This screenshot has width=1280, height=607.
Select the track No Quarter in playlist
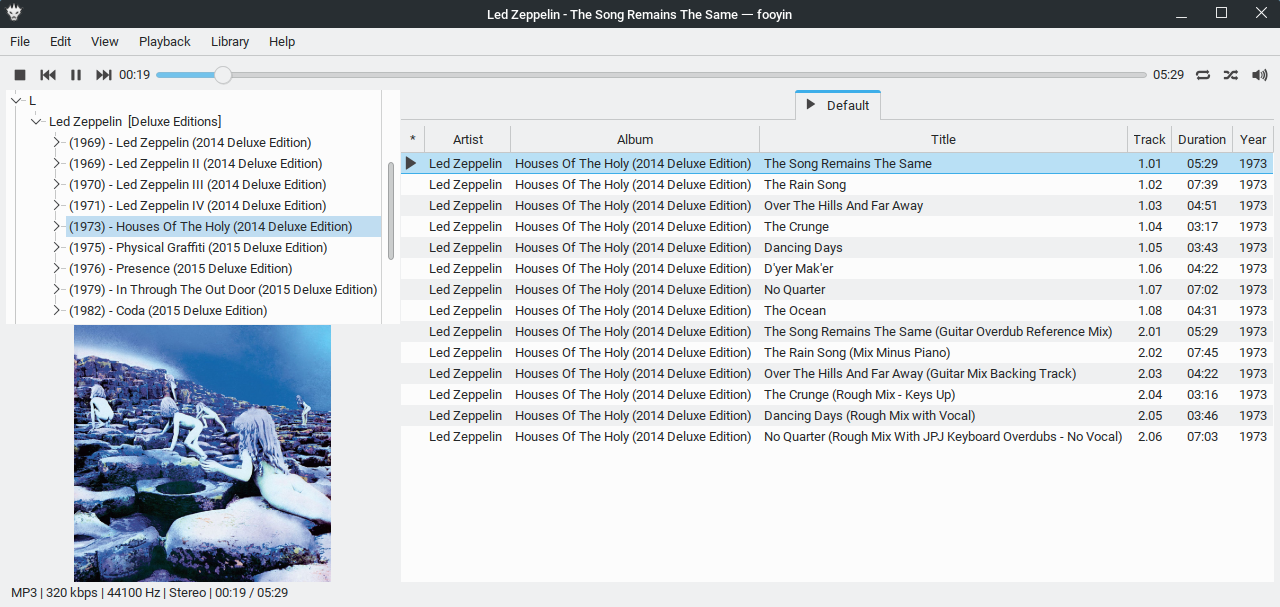tap(794, 290)
